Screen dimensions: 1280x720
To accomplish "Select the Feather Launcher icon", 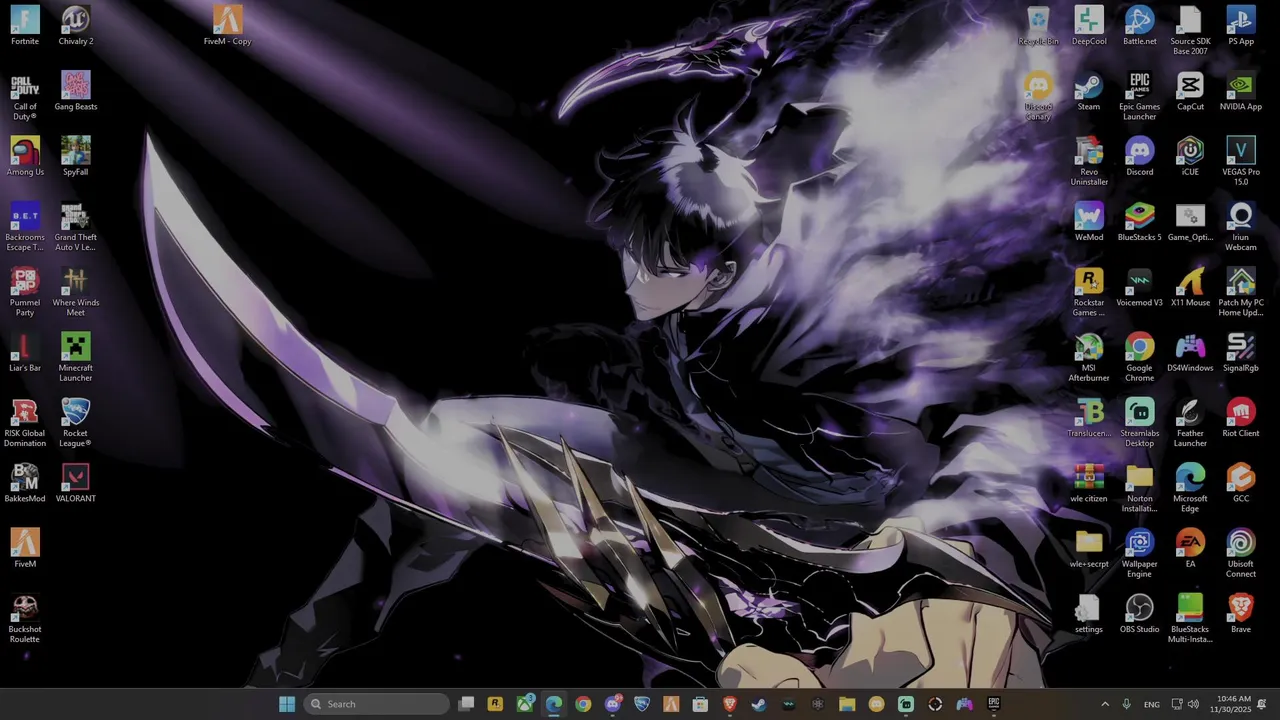I will tap(1190, 424).
